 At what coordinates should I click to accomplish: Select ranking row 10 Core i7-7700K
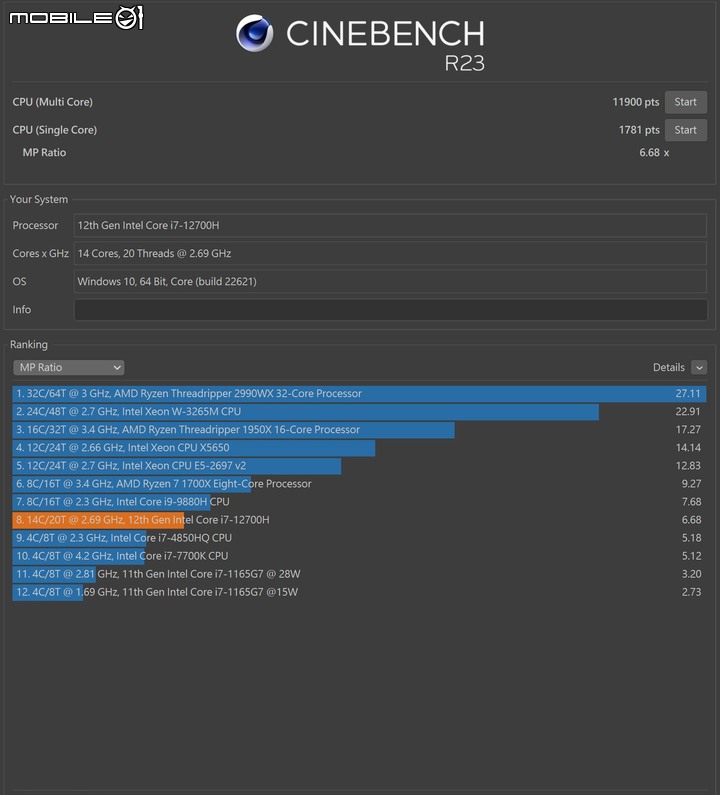pyautogui.click(x=359, y=556)
